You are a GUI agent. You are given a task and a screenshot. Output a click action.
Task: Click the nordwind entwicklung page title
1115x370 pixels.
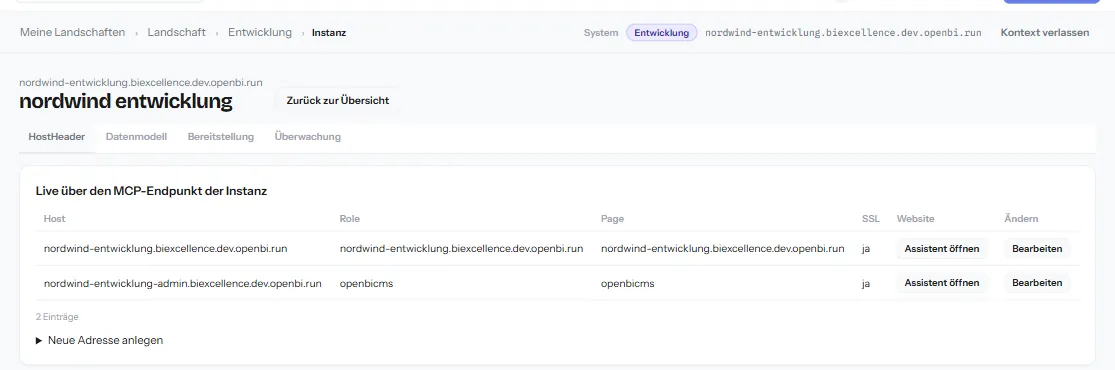pyautogui.click(x=126, y=101)
